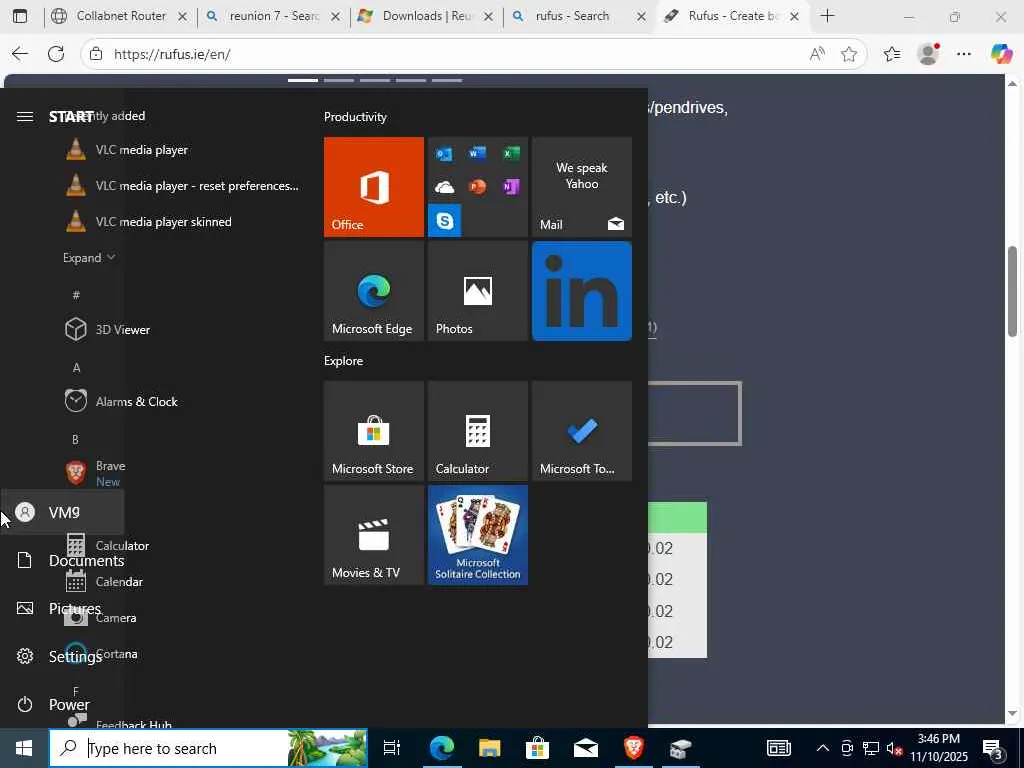The height and width of the screenshot is (768, 1024).
Task: Focus the taskbar search box
Action: pyautogui.click(x=208, y=748)
